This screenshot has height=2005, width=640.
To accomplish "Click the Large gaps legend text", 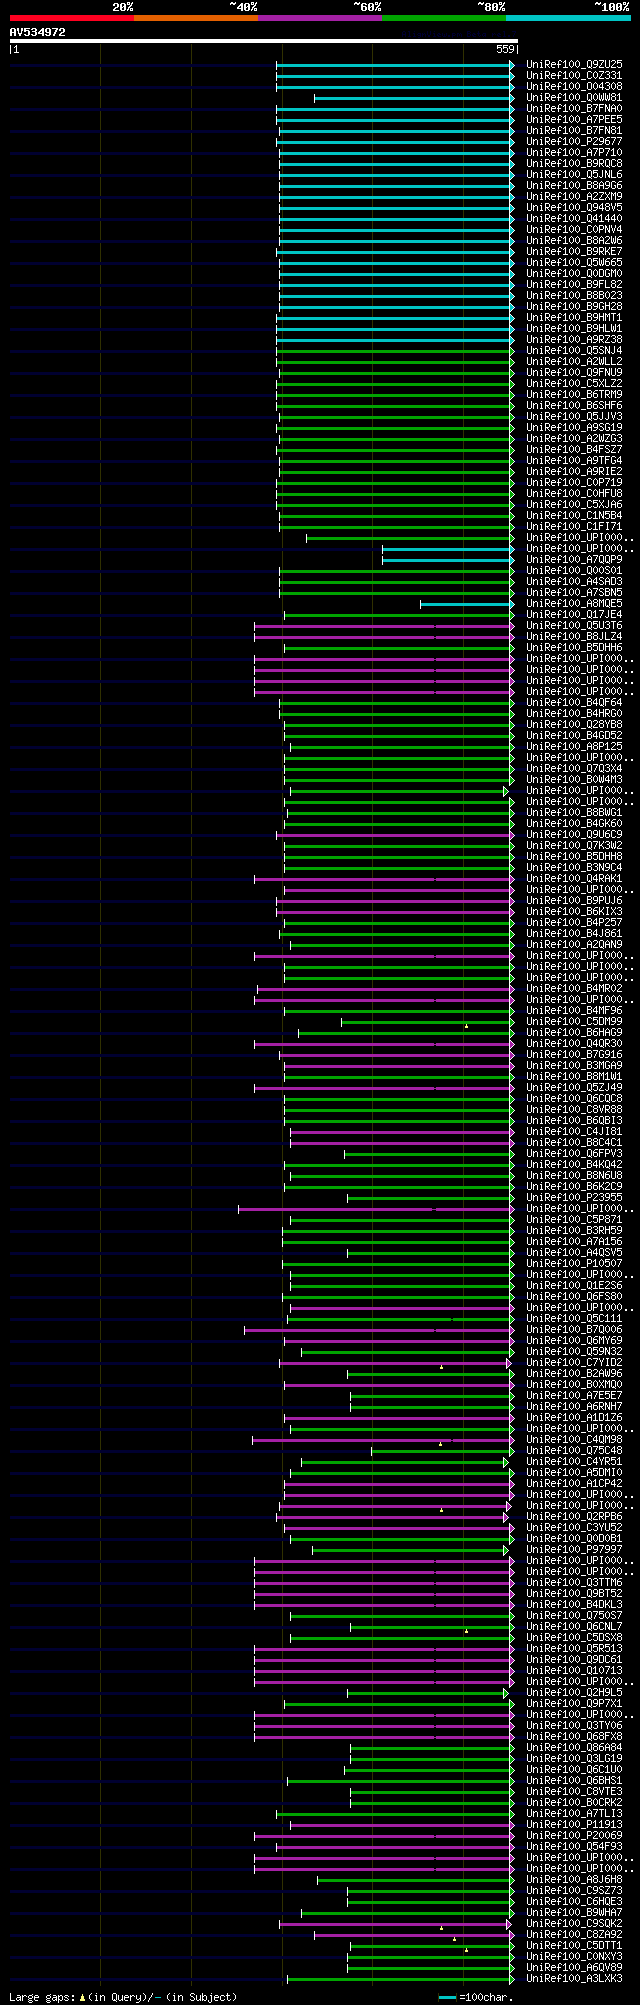I will (x=123, y=1997).
